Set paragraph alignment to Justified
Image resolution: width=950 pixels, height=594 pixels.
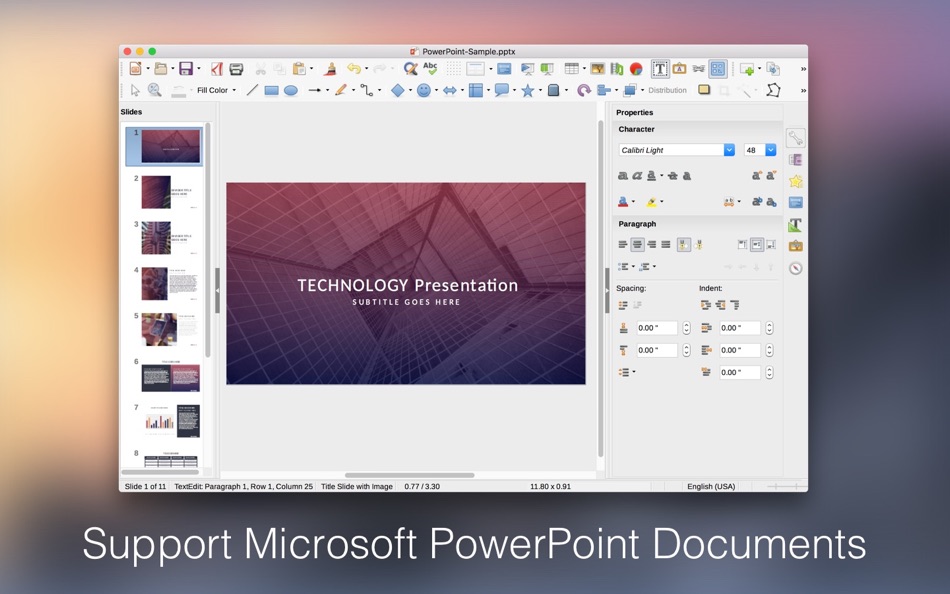[666, 245]
